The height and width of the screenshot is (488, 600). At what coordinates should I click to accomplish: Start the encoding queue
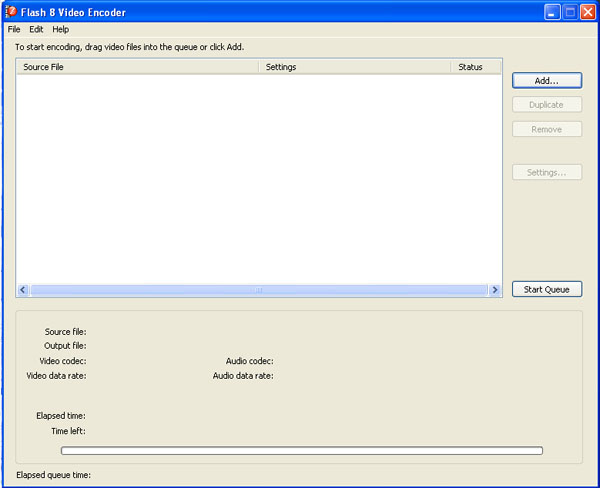(547, 289)
